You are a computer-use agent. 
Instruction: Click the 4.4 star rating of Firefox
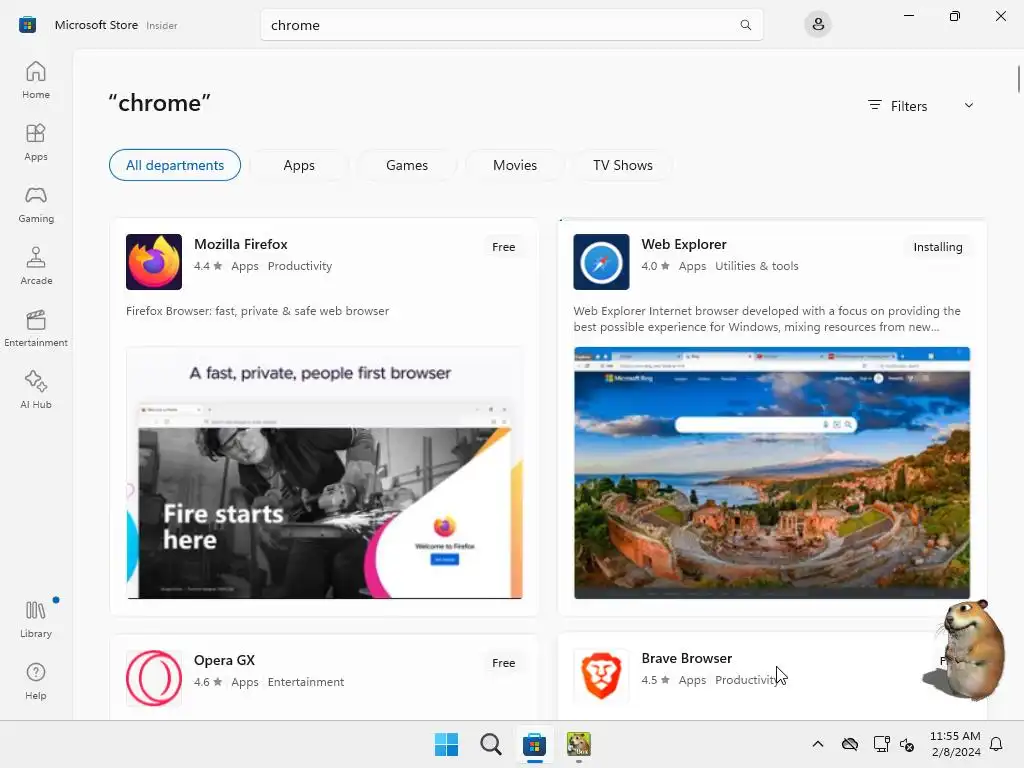[208, 266]
